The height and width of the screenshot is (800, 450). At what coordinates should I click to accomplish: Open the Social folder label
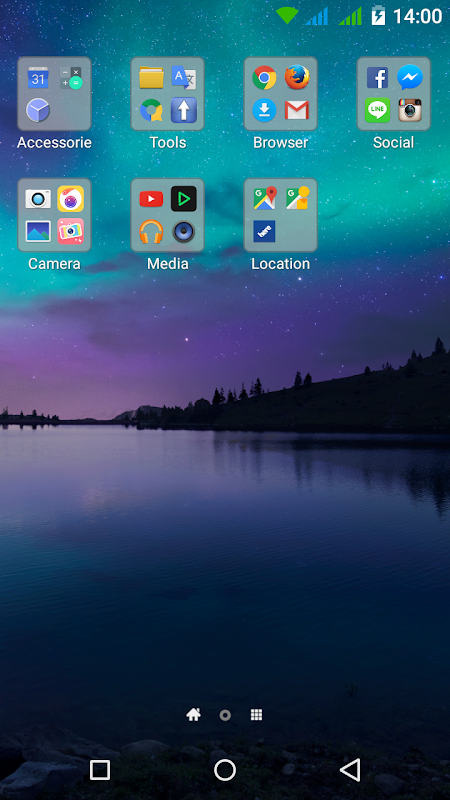click(393, 142)
